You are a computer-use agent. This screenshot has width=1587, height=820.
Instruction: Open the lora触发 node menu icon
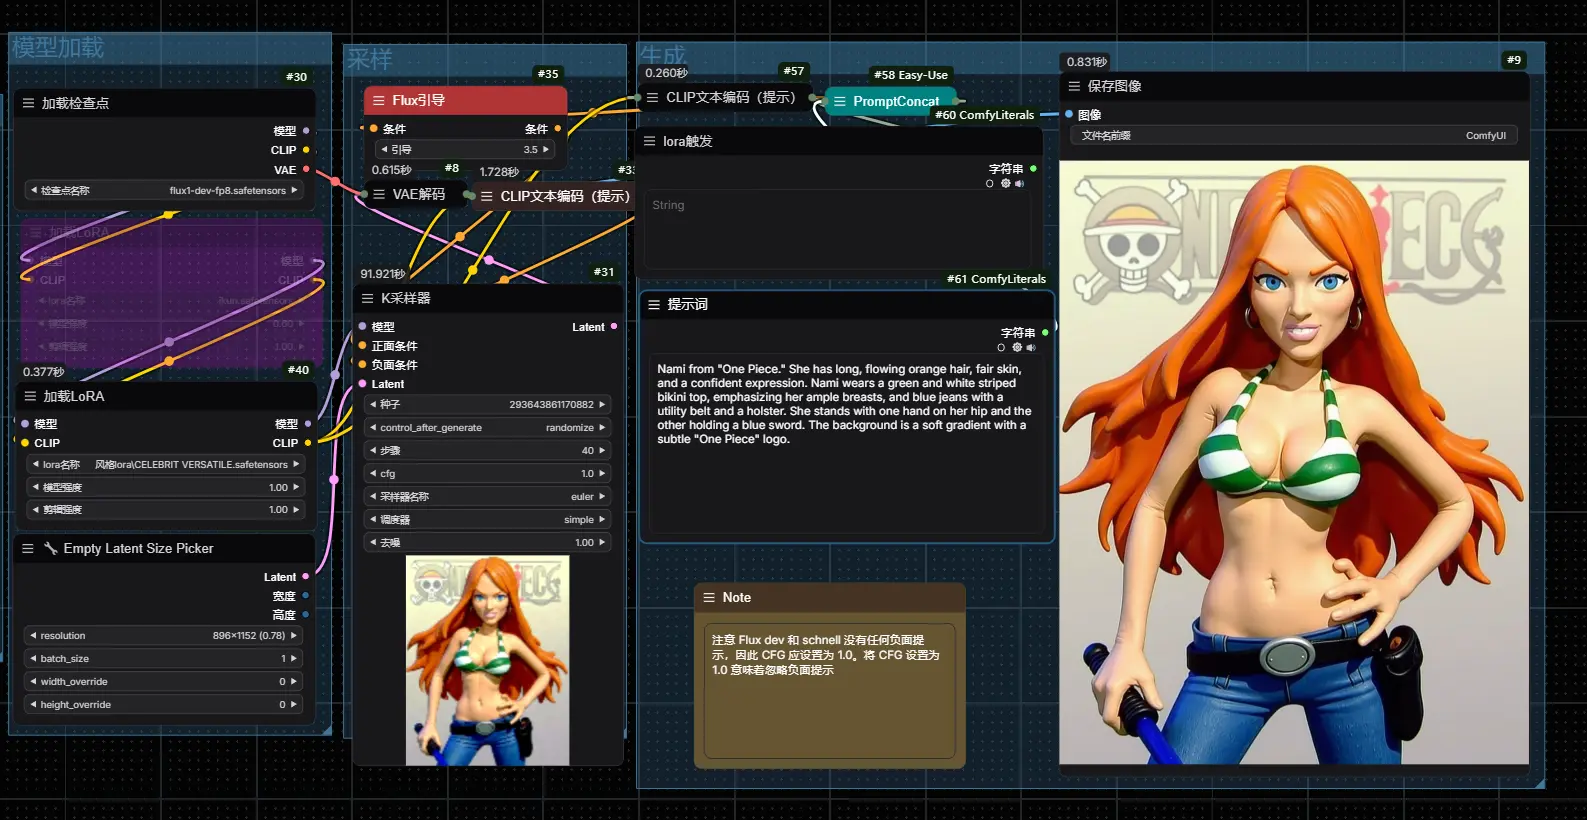click(x=649, y=141)
